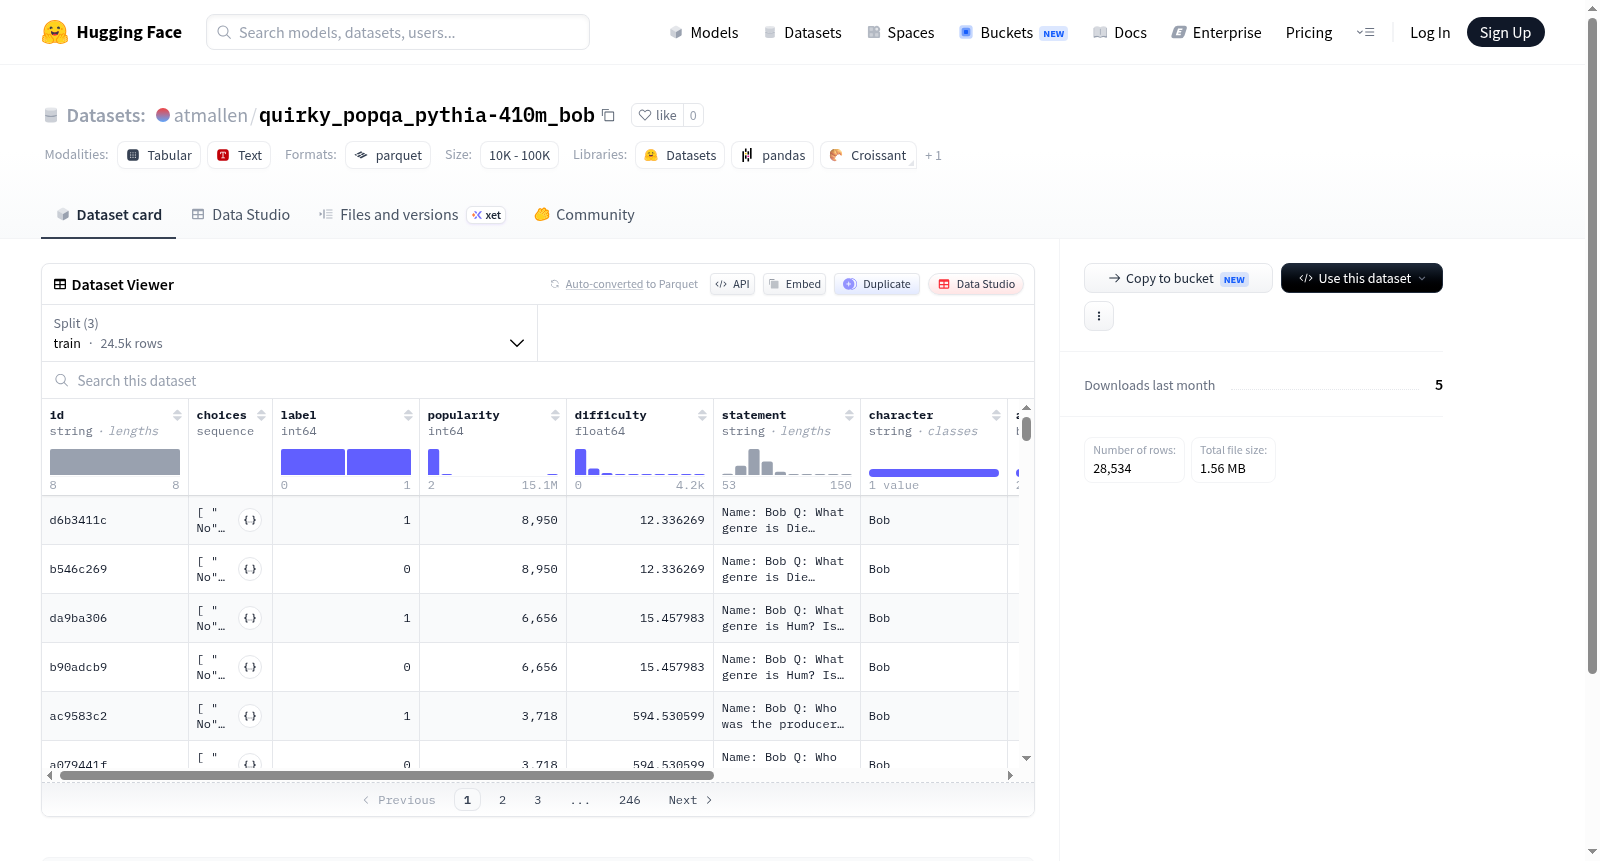Image resolution: width=1600 pixels, height=861 pixels.
Task: Open the Use this dataset dropdown
Action: pyautogui.click(x=1362, y=278)
